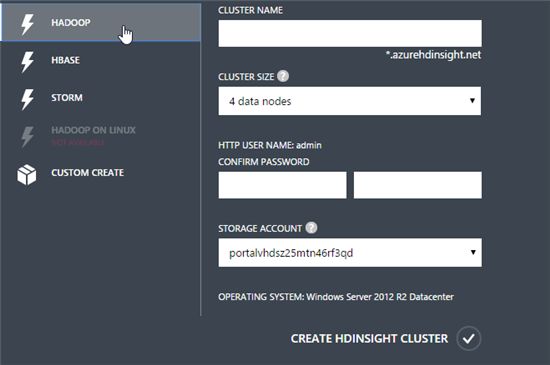550x365 pixels.
Task: Click the STORAGE ACCOUNT label
Action: [260, 229]
